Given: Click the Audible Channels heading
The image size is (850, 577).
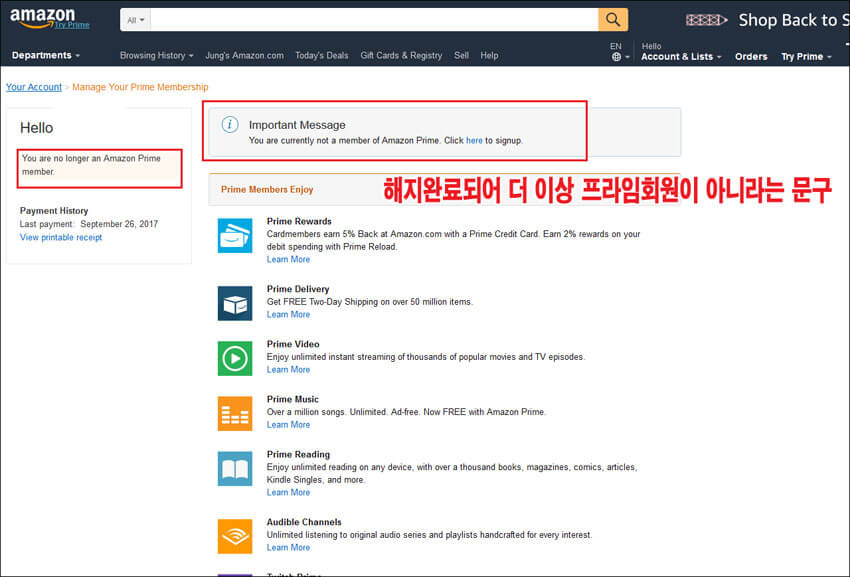Looking at the screenshot, I should (304, 522).
